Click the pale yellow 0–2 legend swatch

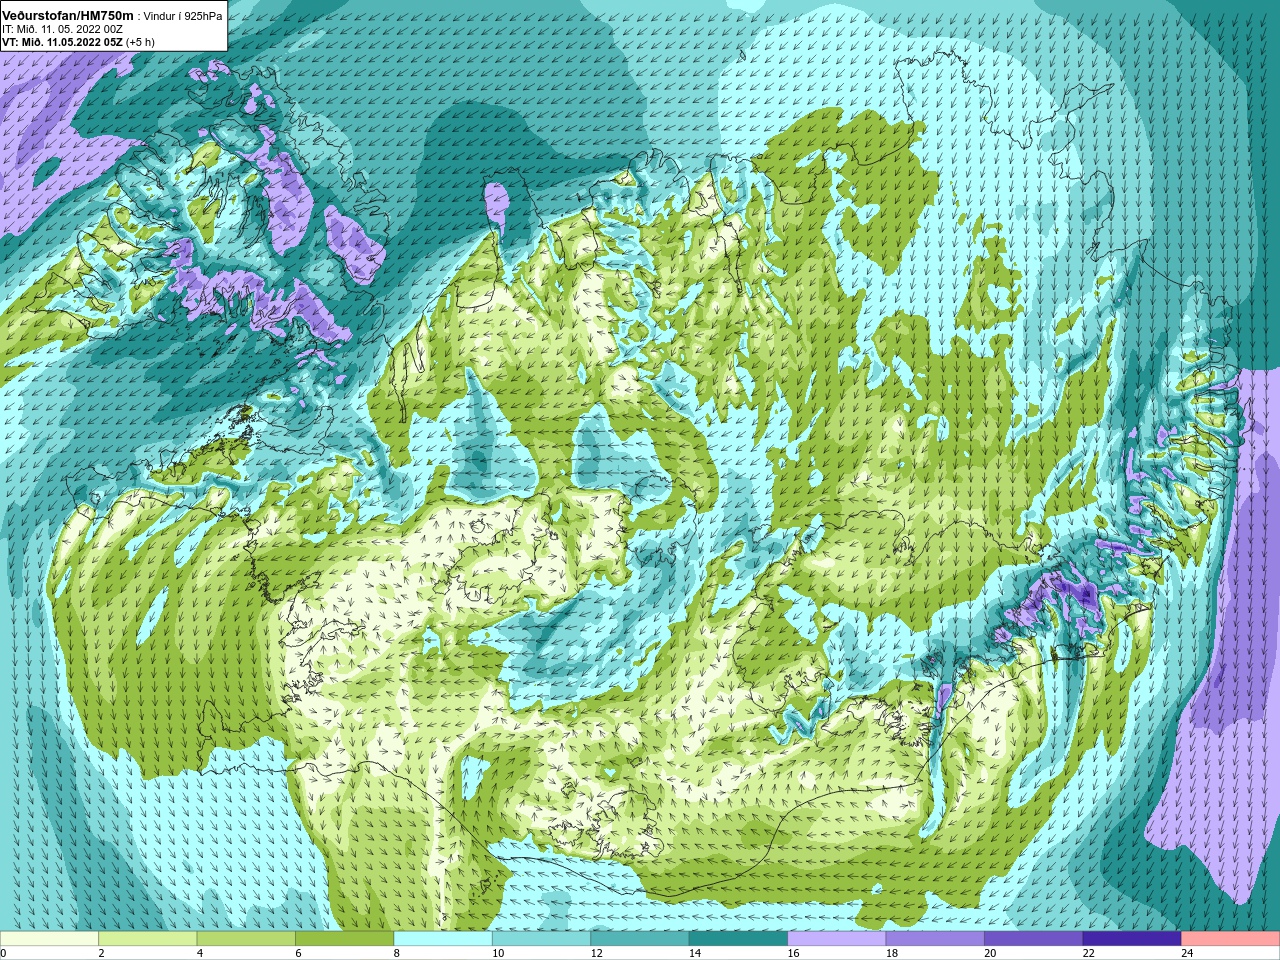[x=49, y=939]
